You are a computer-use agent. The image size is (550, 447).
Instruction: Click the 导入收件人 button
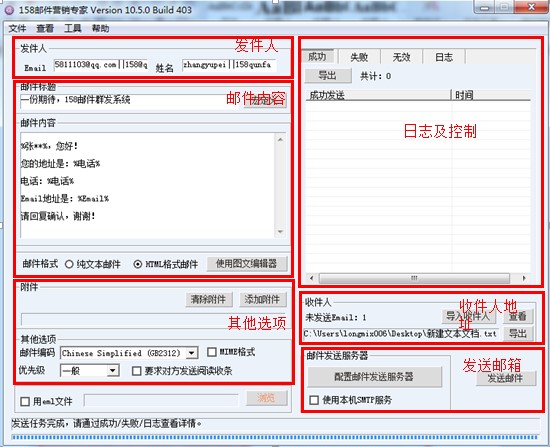pyautogui.click(x=469, y=316)
